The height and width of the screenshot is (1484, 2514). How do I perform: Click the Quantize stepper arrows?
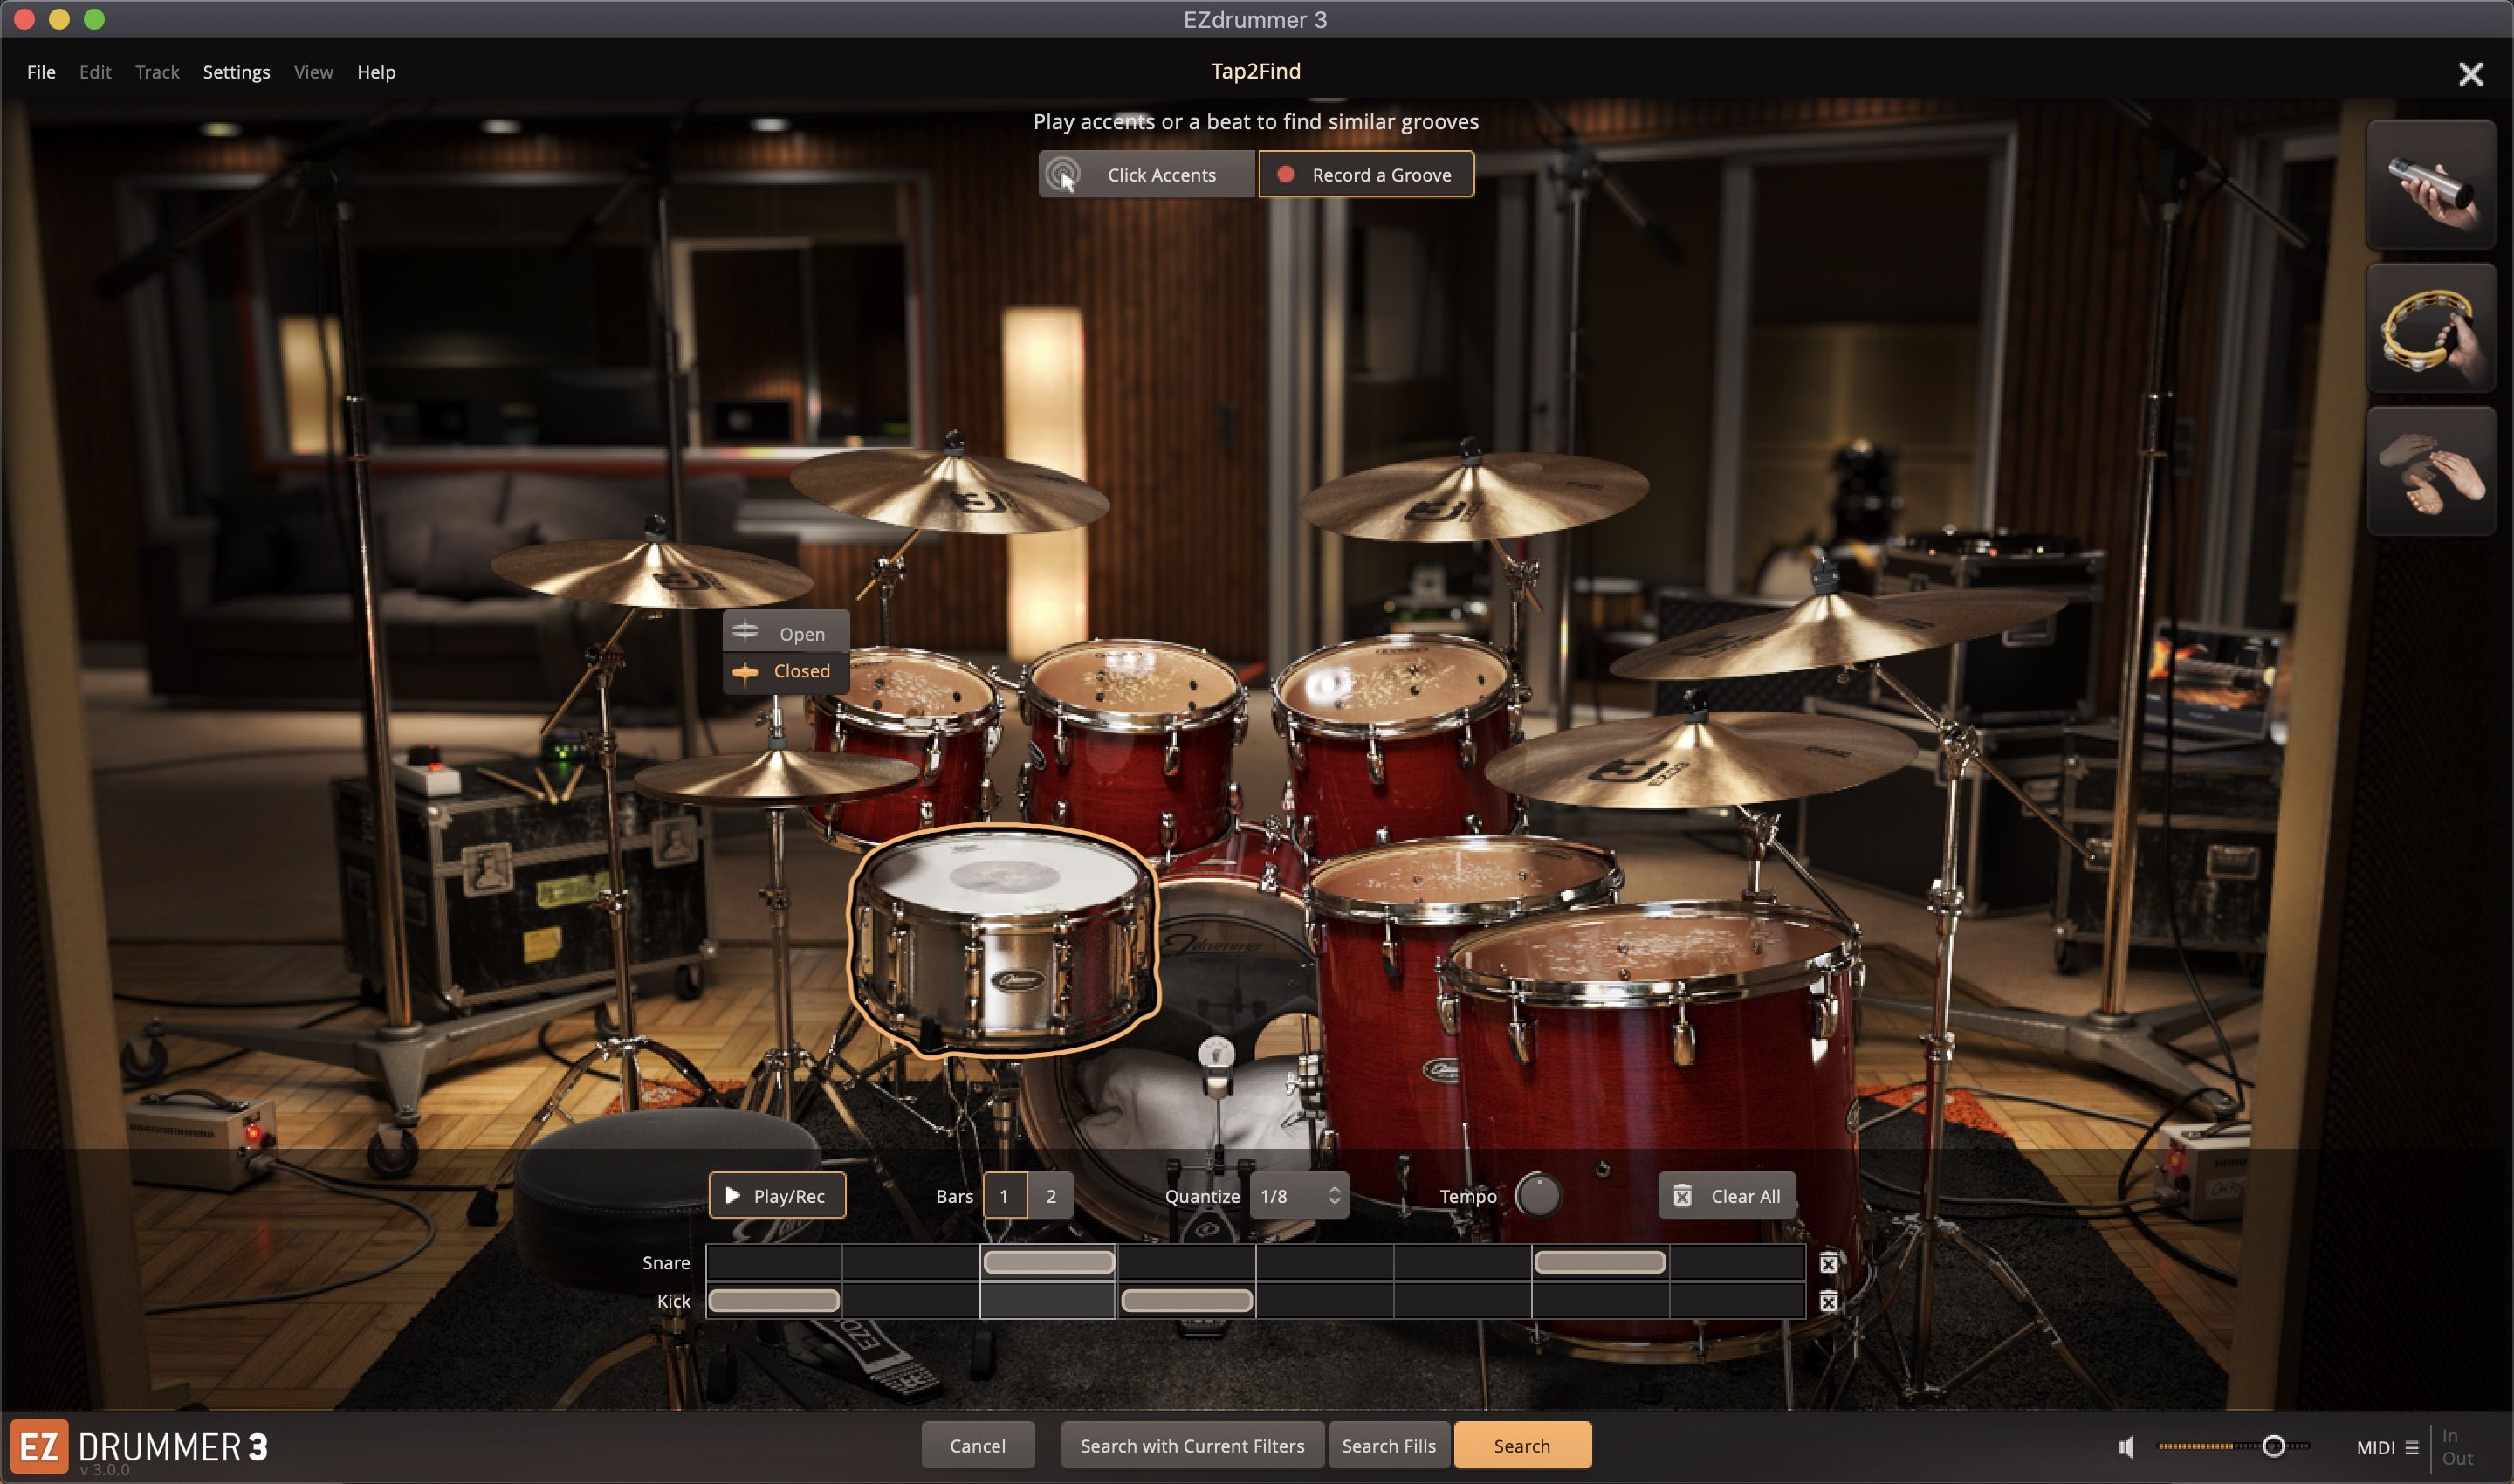pyautogui.click(x=1334, y=1196)
